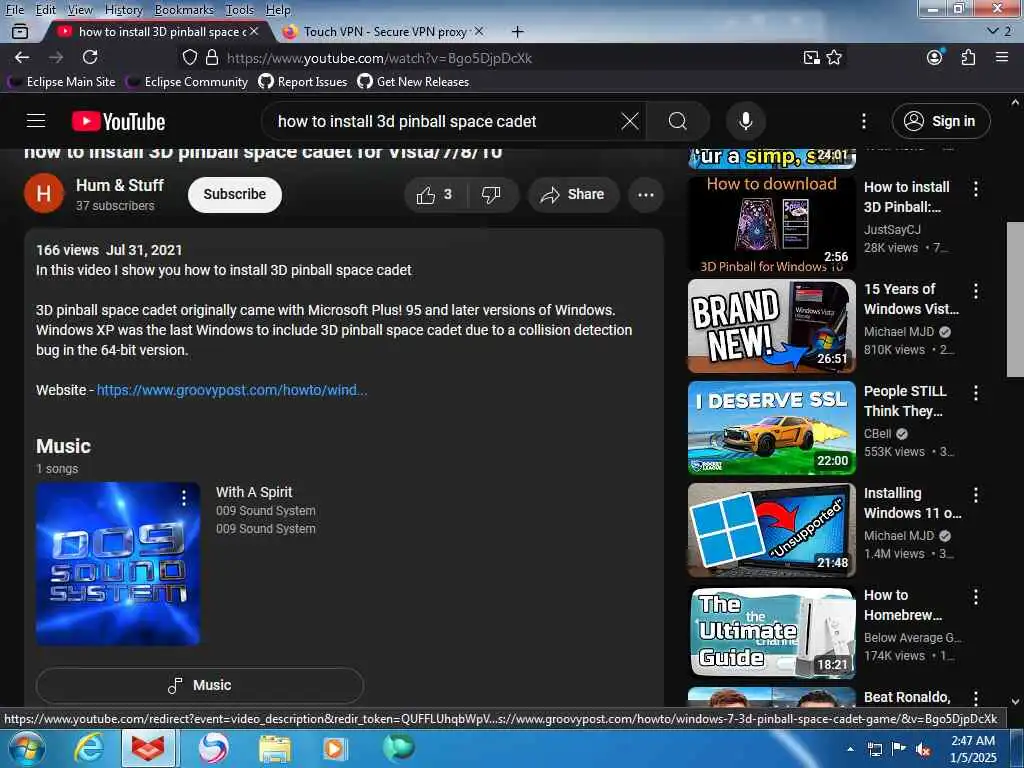Open Eclipse Community bookmark

187,82
